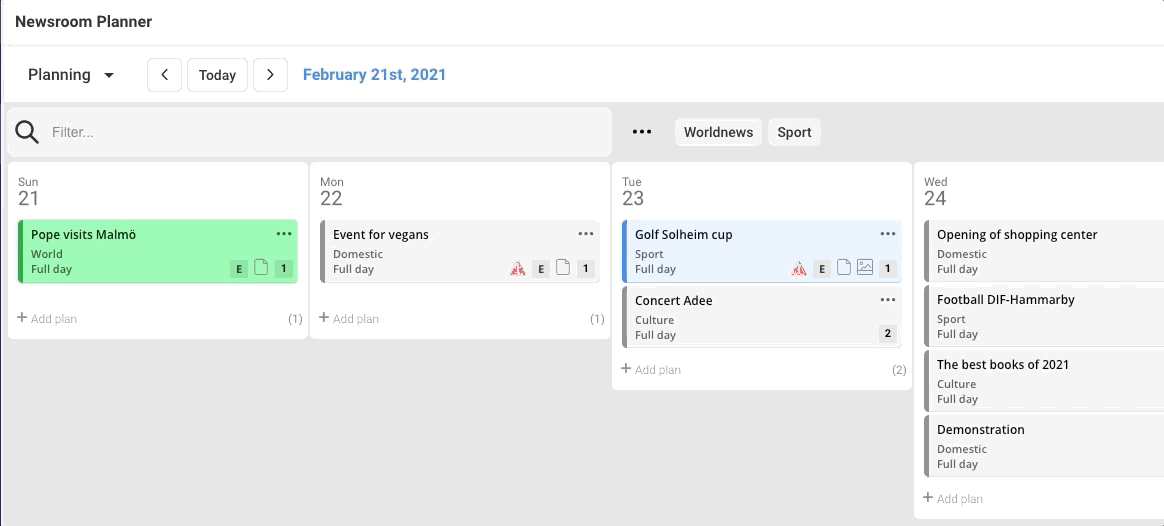Advance to the next date with right chevron
This screenshot has height=526, width=1164.
(x=270, y=75)
